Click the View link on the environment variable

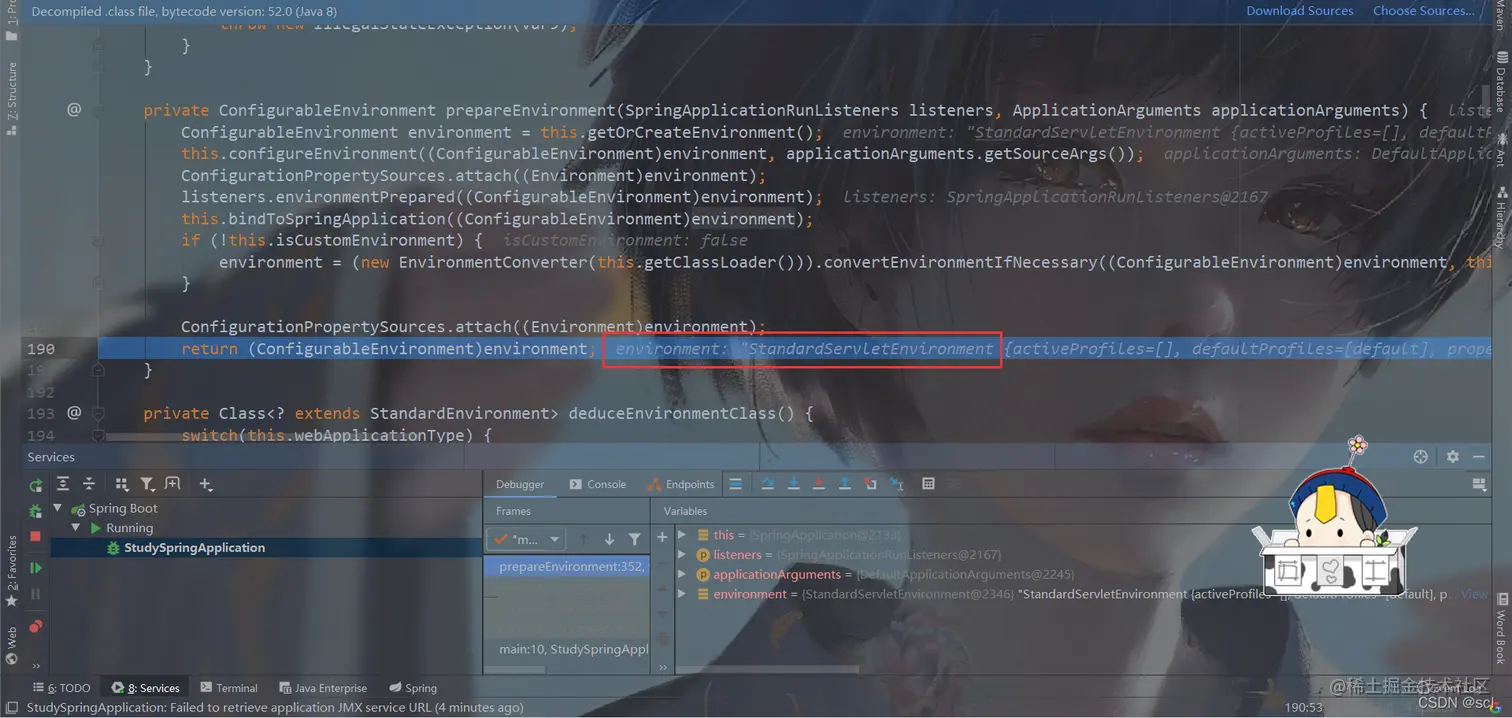(1474, 594)
